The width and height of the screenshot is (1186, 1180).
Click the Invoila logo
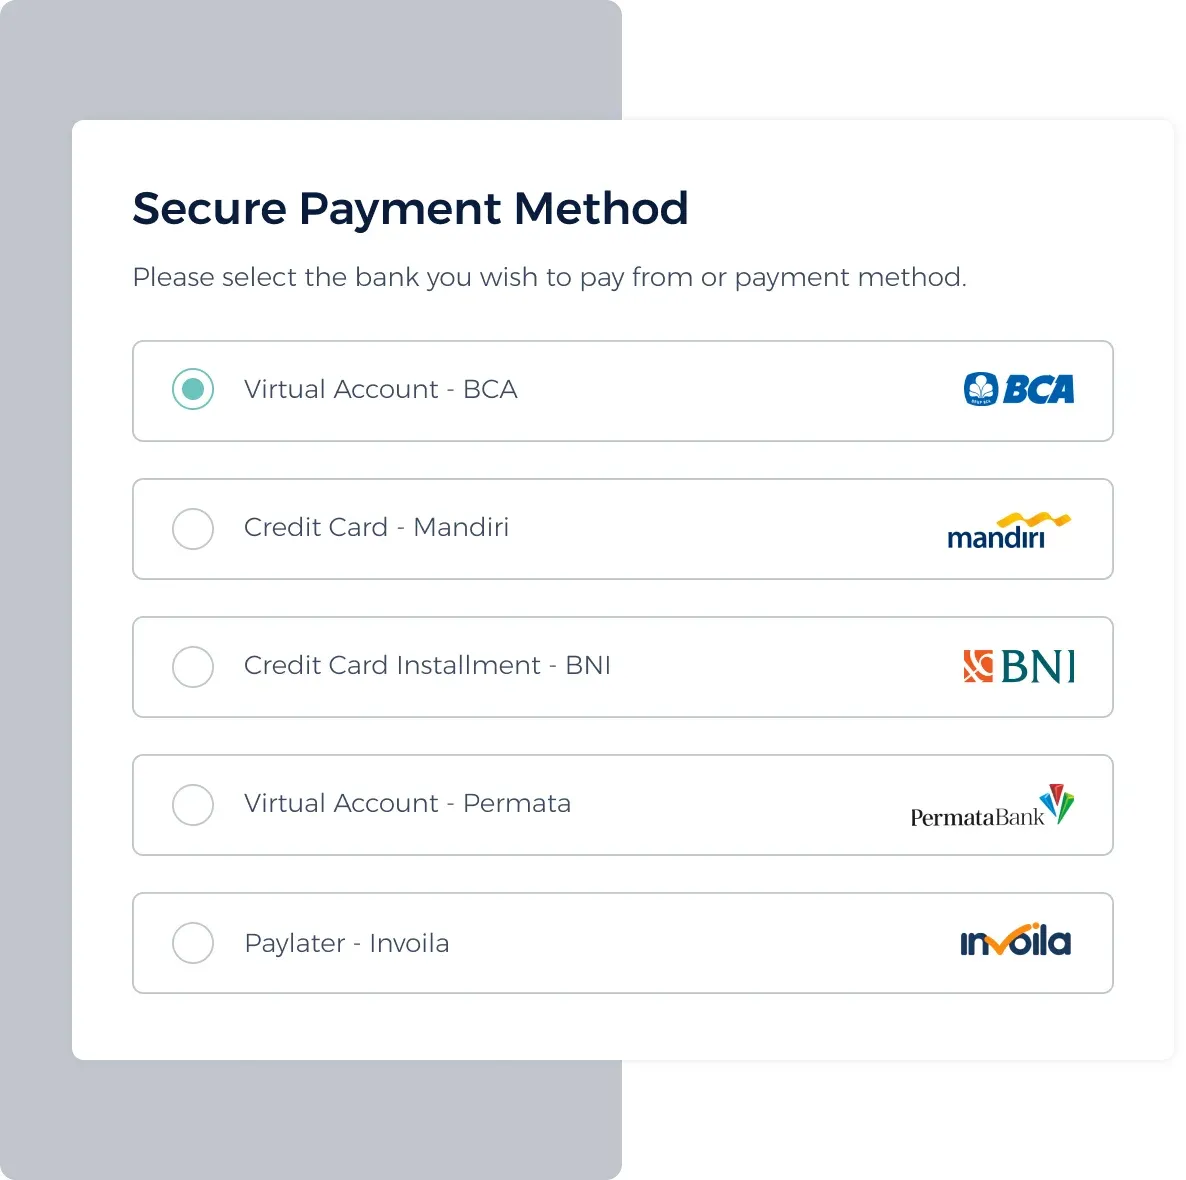(1015, 941)
